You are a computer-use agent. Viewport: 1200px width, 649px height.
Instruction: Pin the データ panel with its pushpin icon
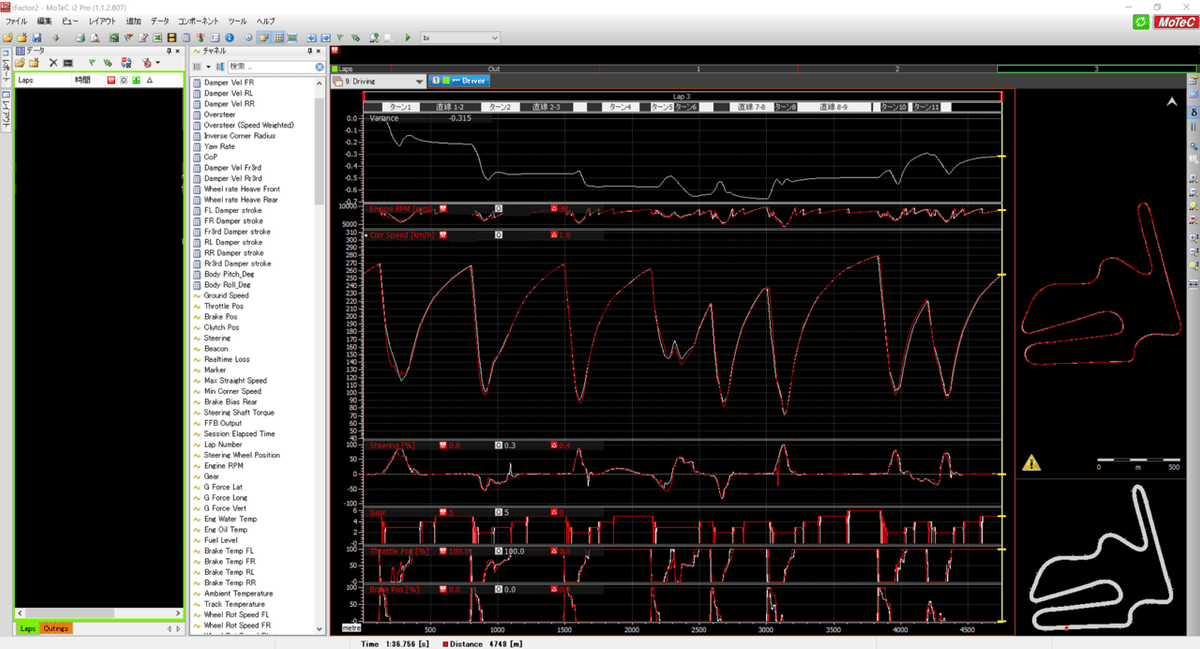click(x=169, y=51)
